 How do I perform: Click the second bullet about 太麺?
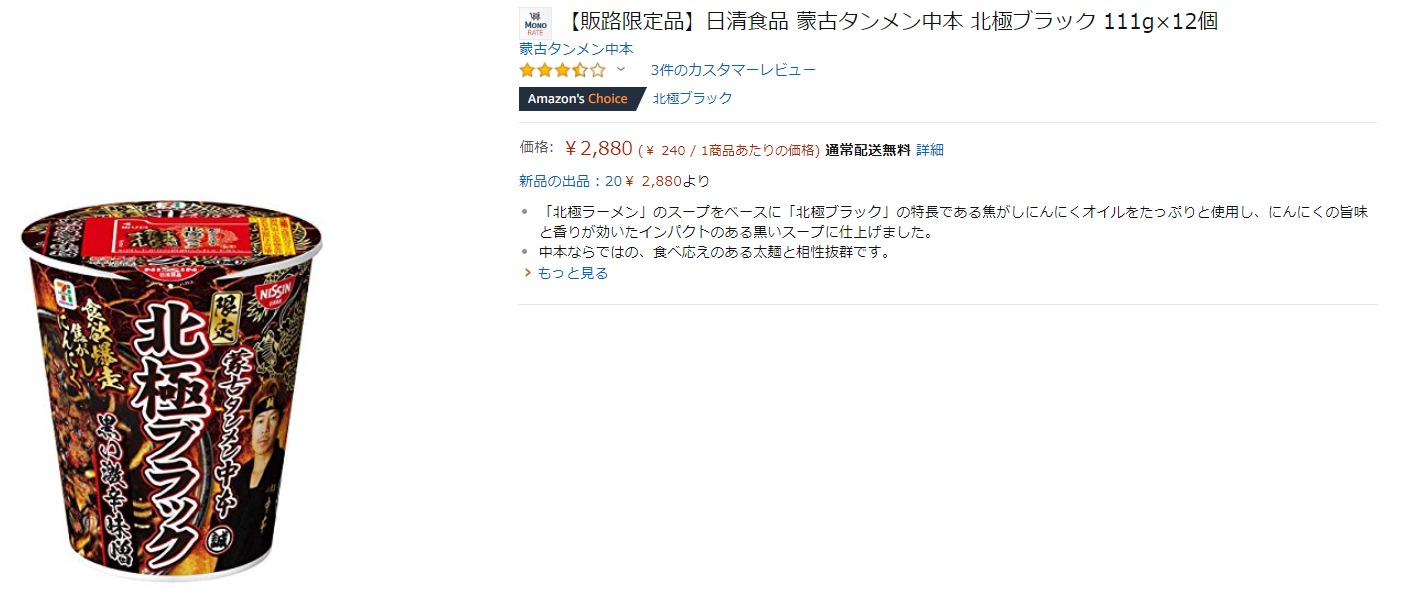tap(714, 252)
